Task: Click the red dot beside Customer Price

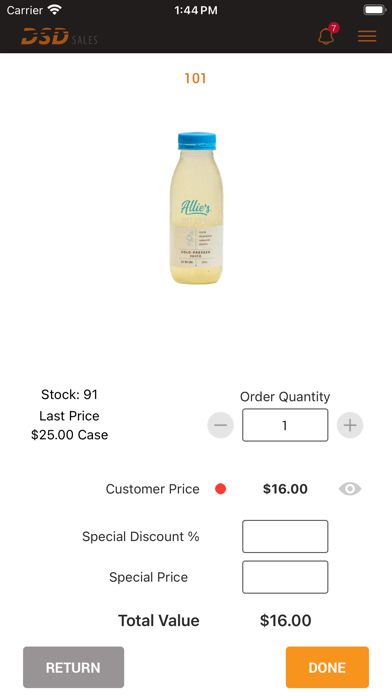Action: point(221,489)
